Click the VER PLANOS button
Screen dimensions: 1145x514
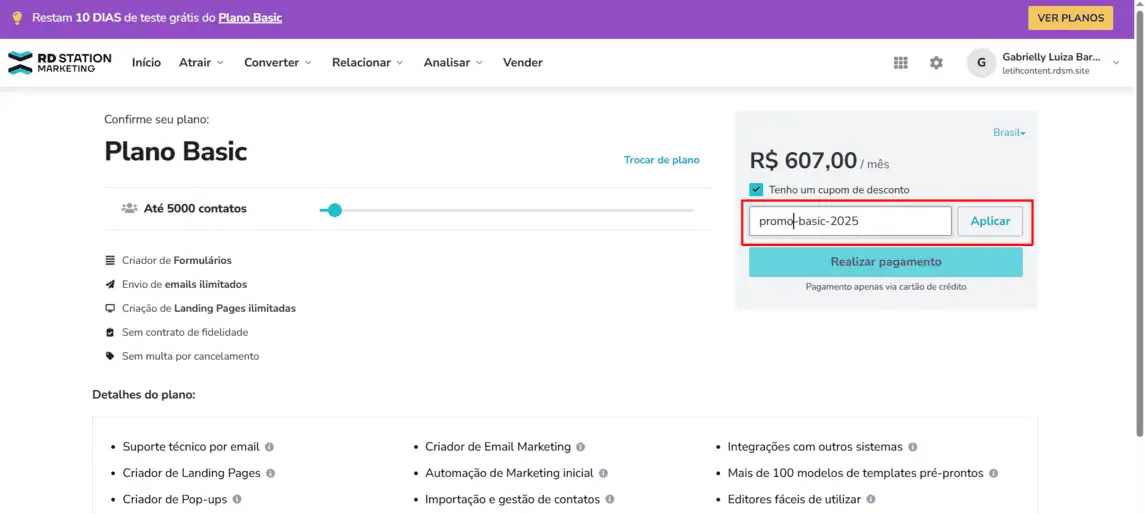[x=1071, y=18]
